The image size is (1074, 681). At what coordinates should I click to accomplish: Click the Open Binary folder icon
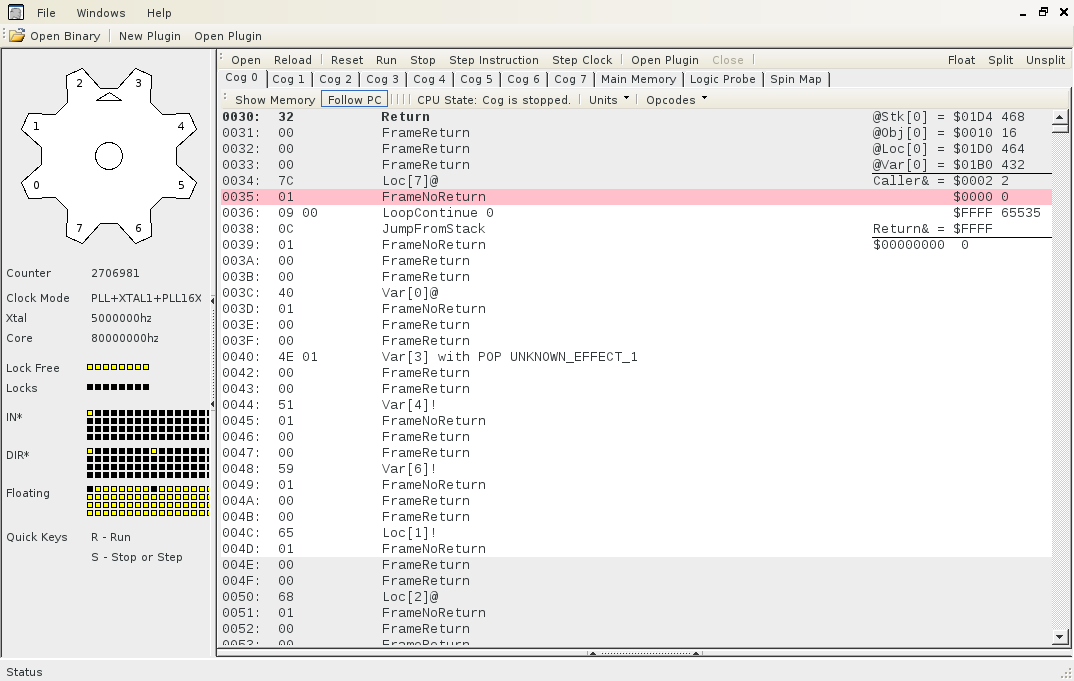pos(17,36)
